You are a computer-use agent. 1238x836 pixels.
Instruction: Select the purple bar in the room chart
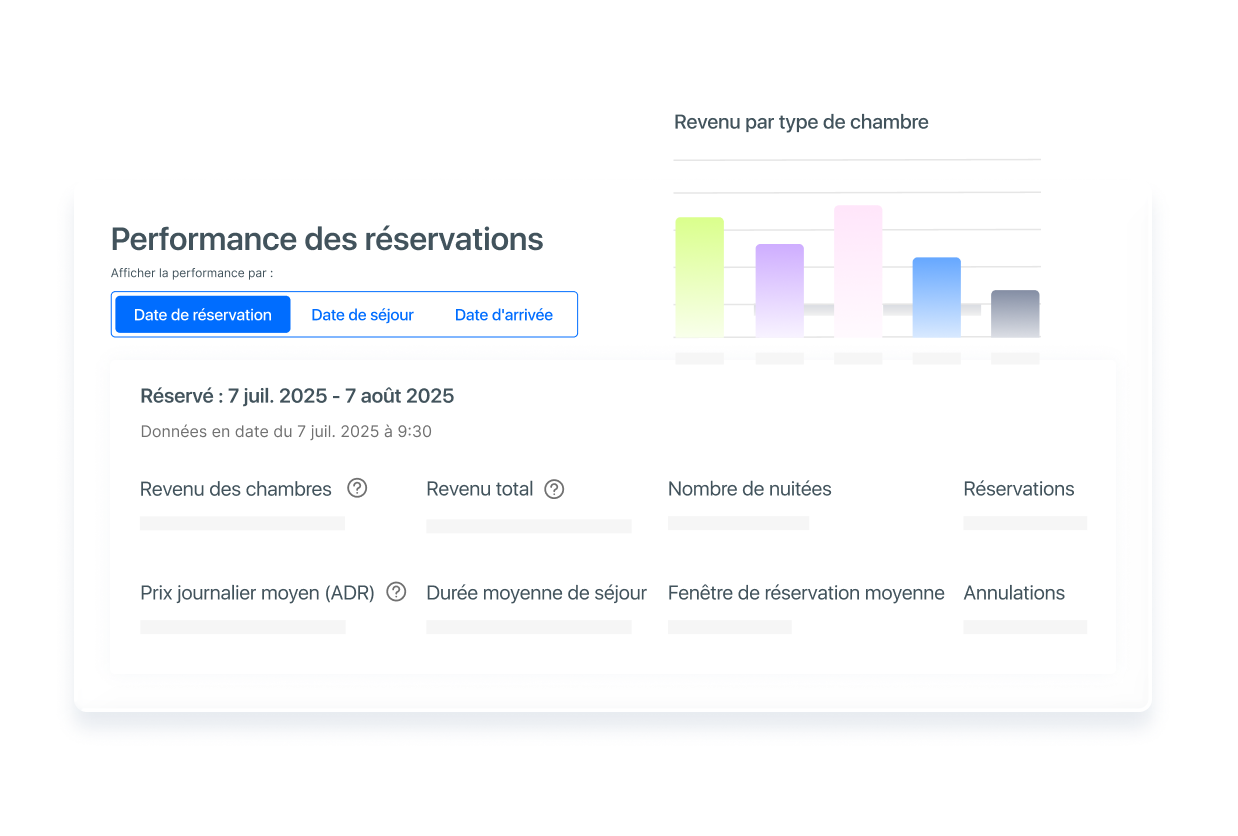[779, 290]
